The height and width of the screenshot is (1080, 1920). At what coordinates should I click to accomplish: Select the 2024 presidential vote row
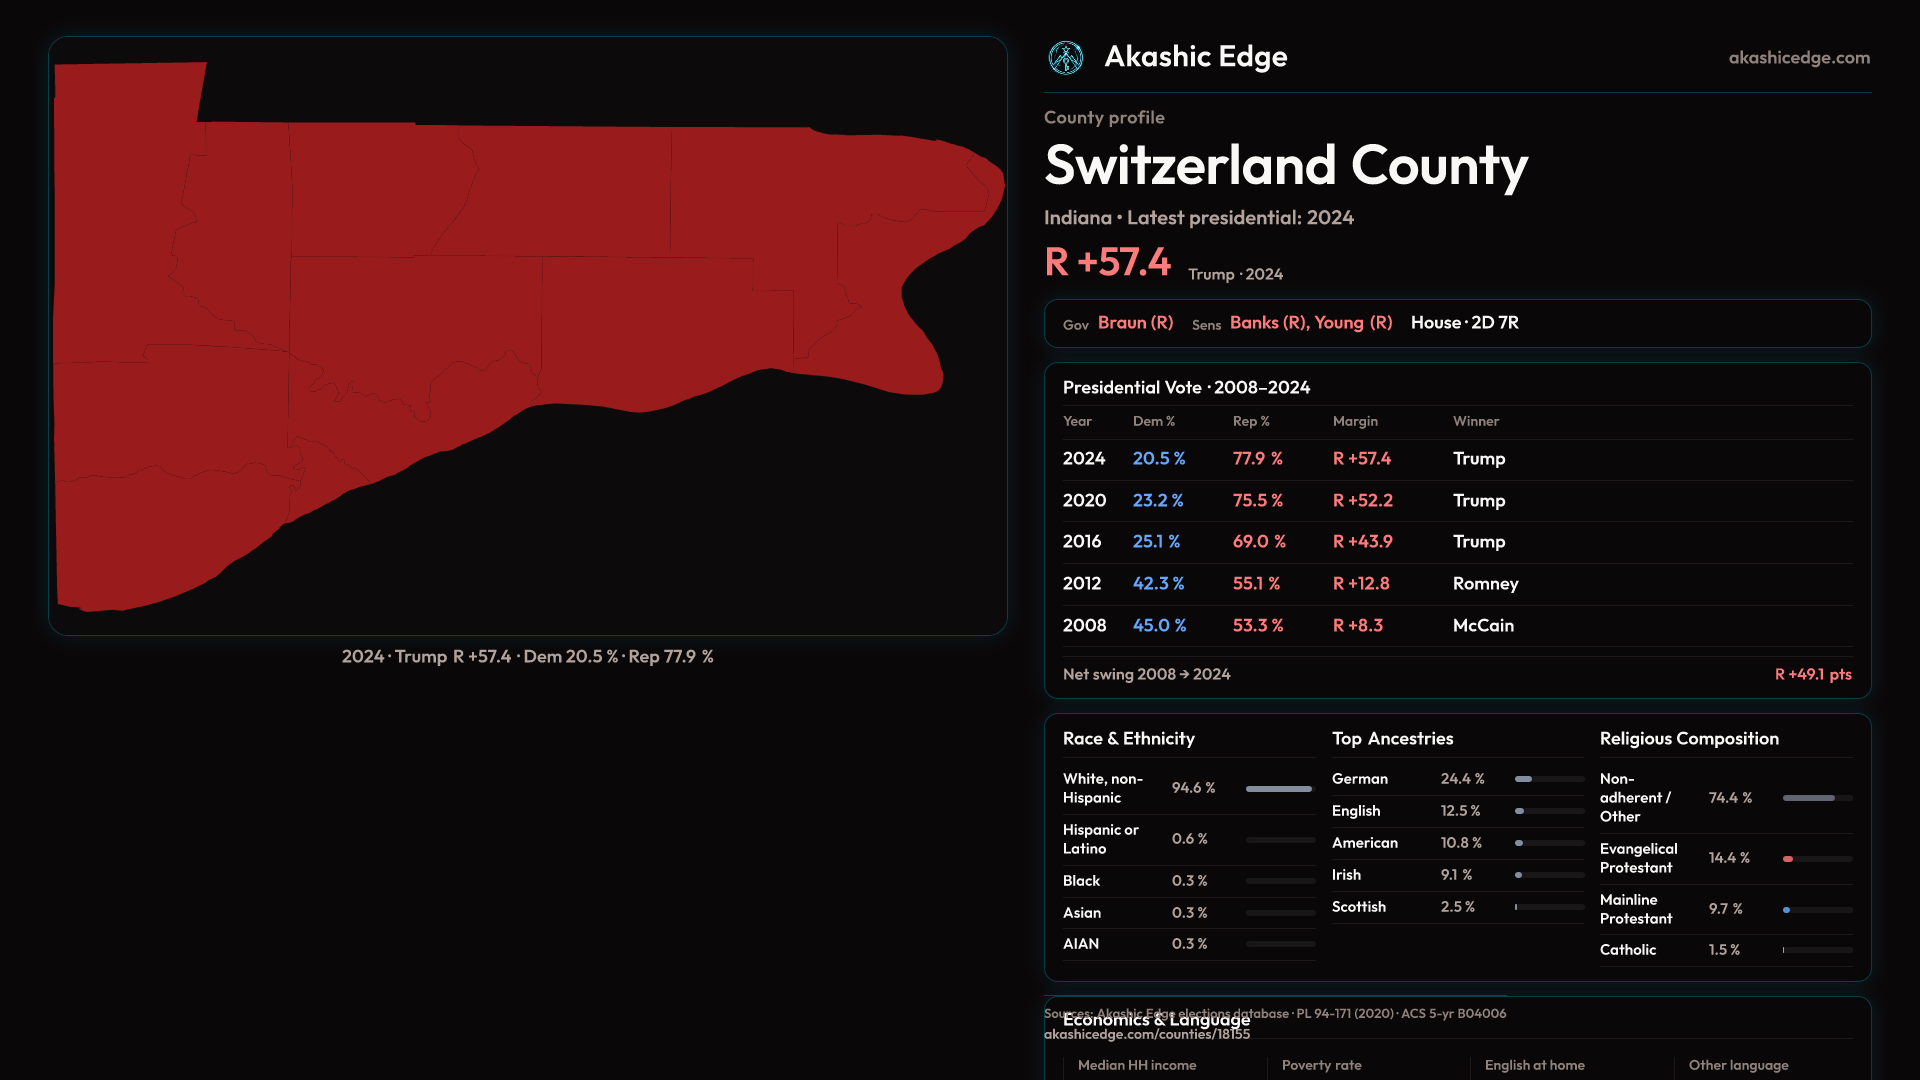point(1456,459)
